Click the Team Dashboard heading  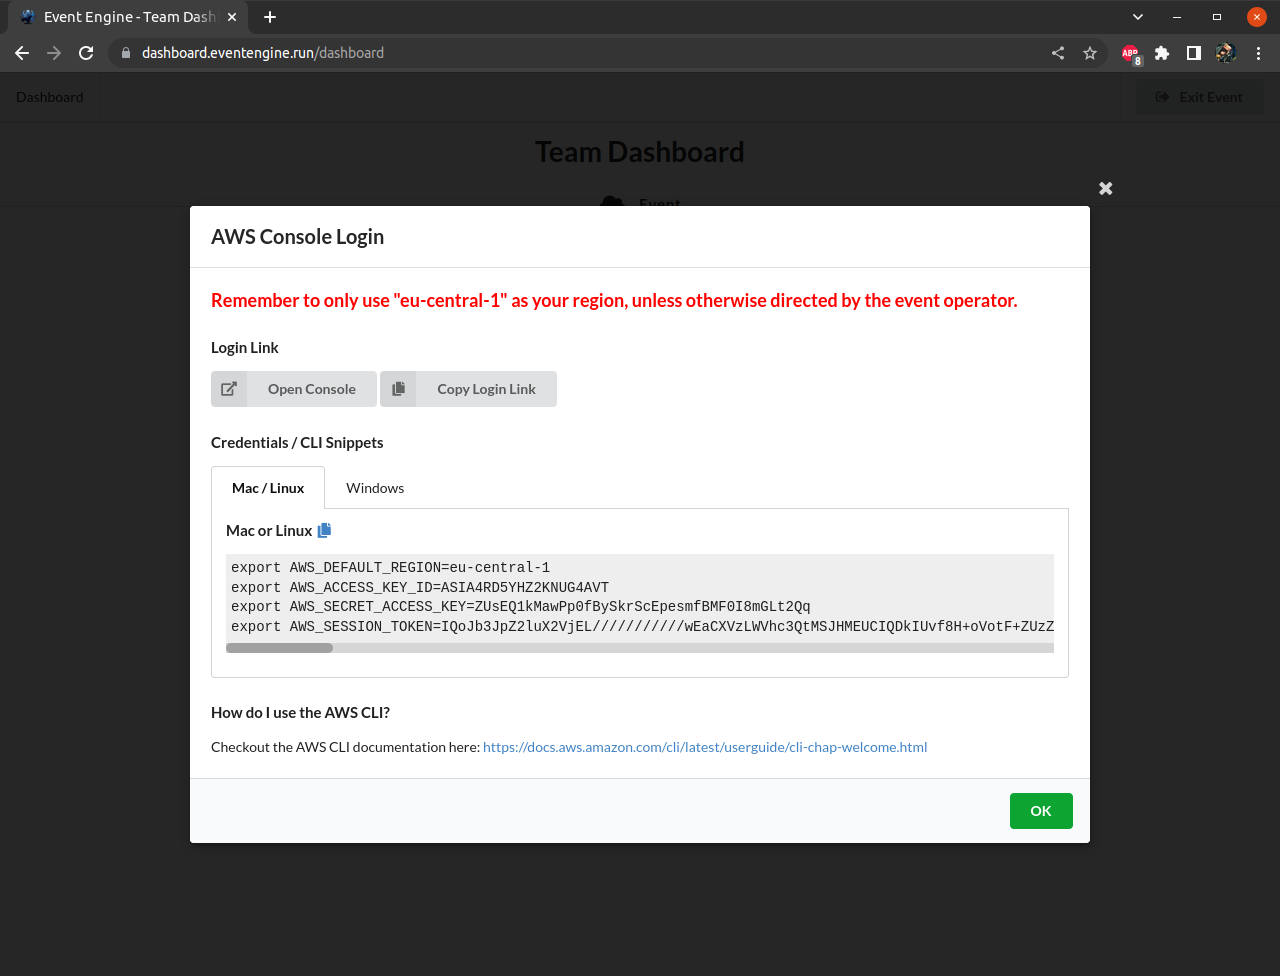click(640, 152)
